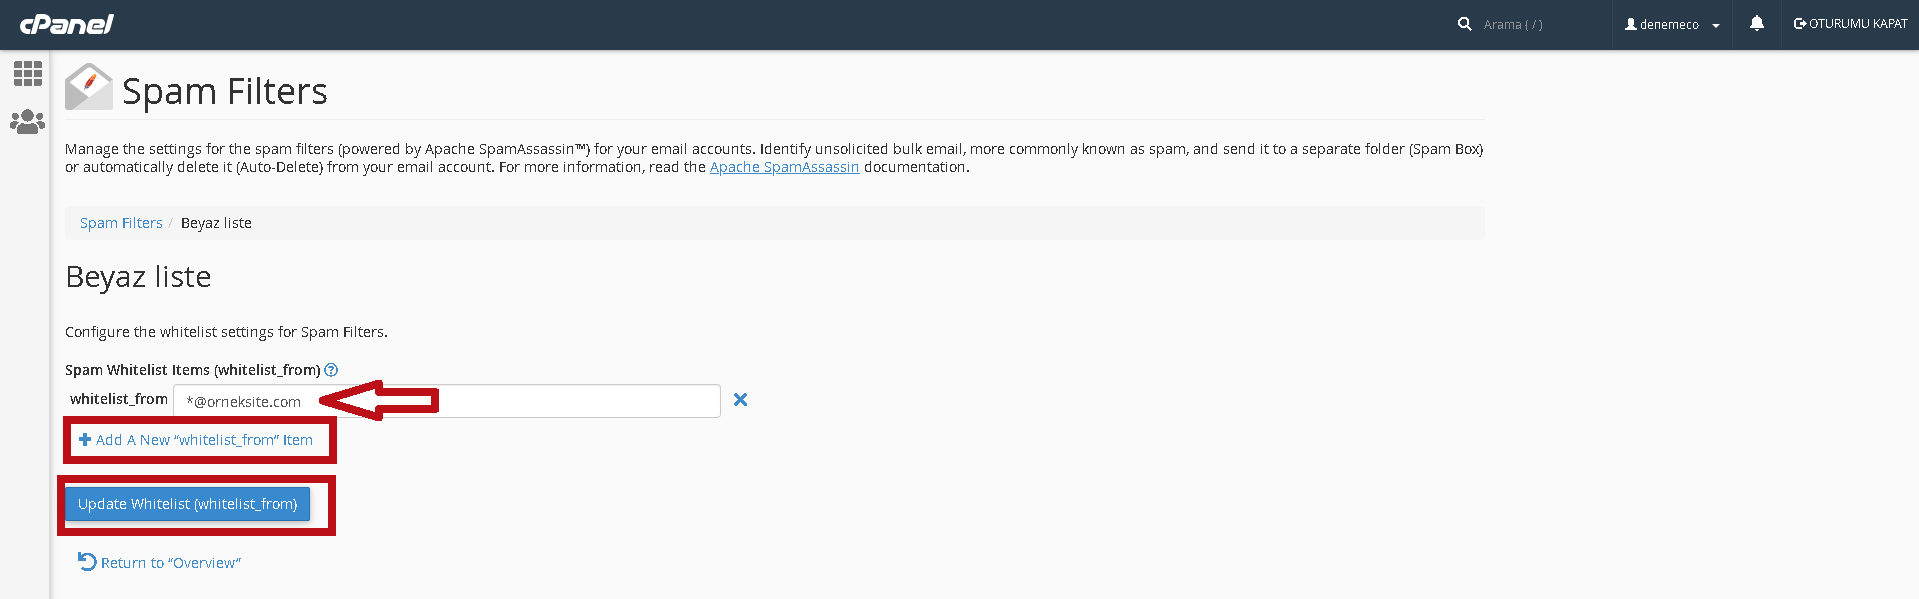
Task: Open the notifications bell
Action: (x=1757, y=23)
